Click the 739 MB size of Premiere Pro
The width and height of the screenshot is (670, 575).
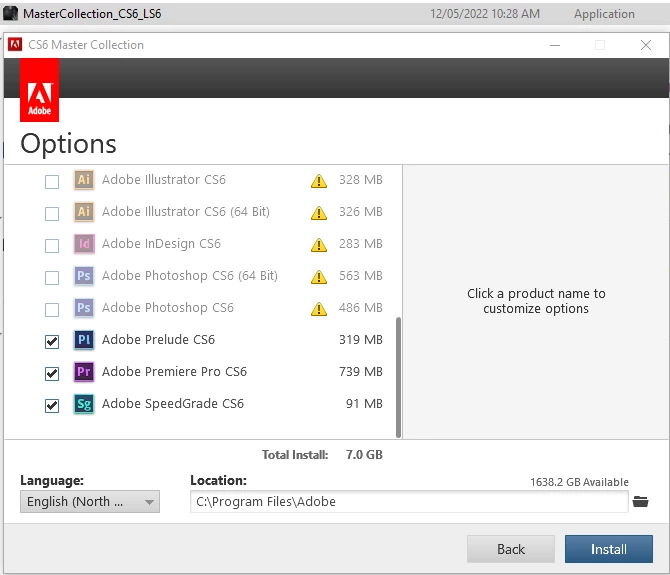click(x=361, y=372)
